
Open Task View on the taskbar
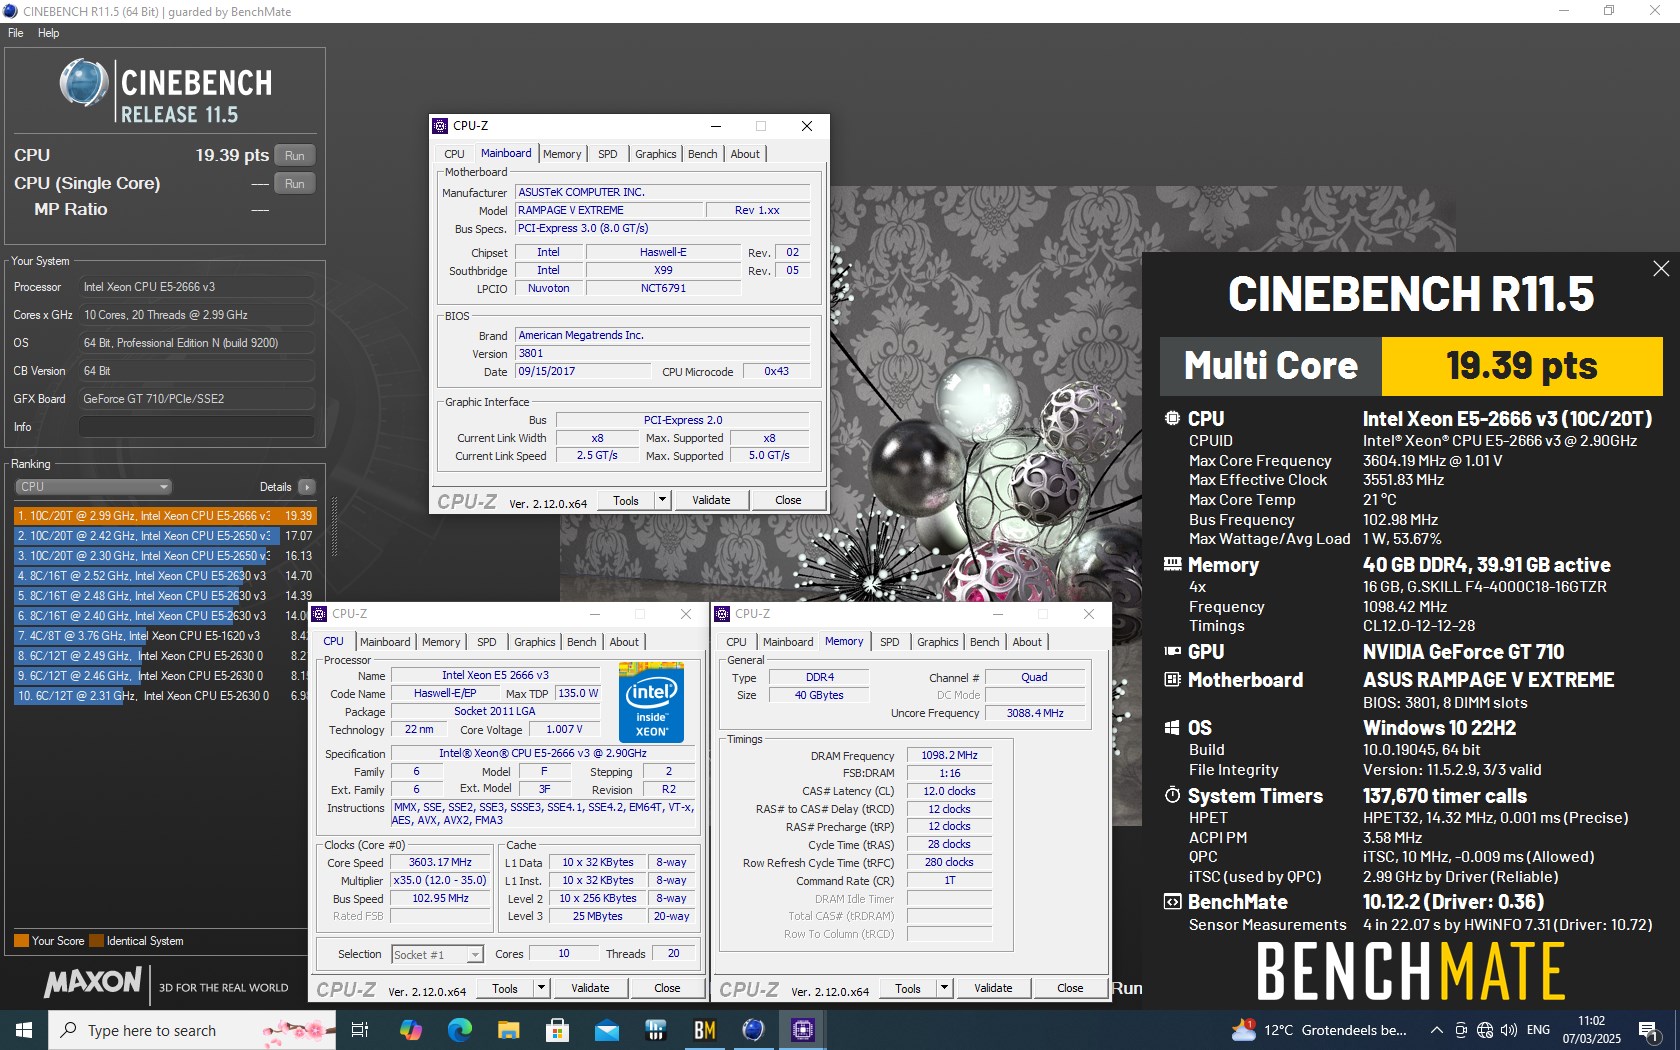360,1030
